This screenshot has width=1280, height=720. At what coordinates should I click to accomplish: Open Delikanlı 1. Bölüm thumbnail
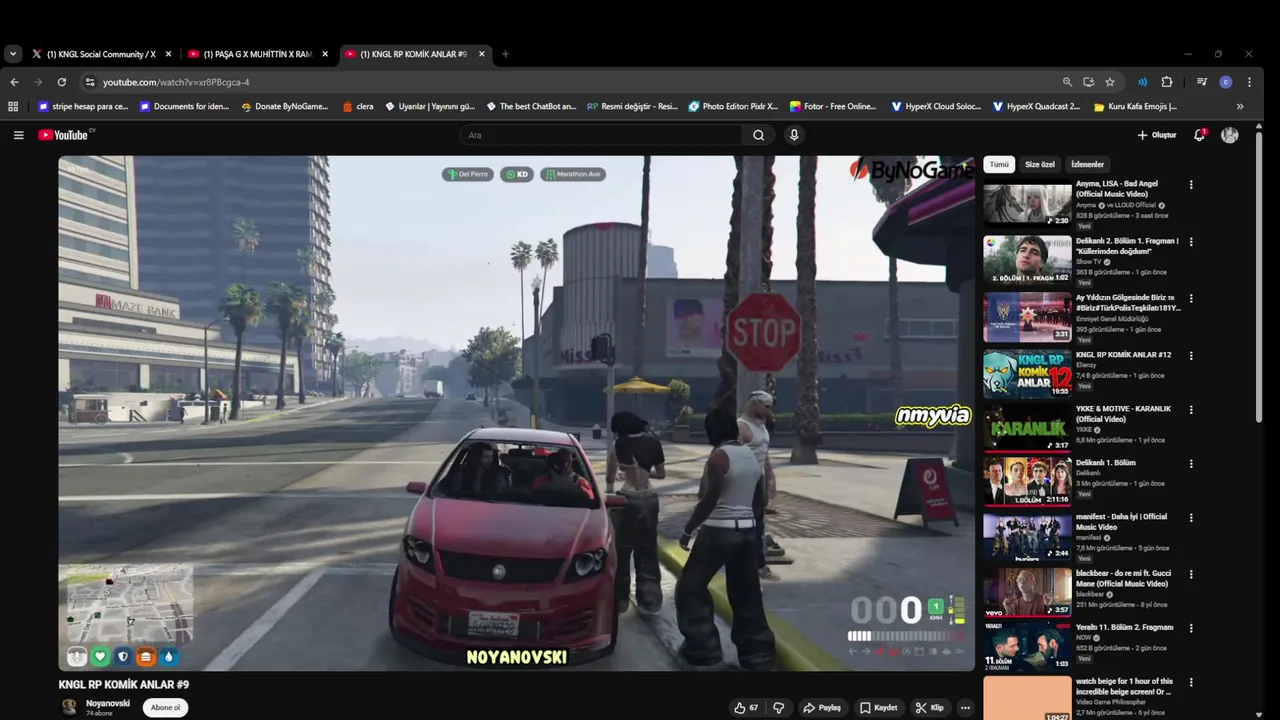(x=1027, y=481)
